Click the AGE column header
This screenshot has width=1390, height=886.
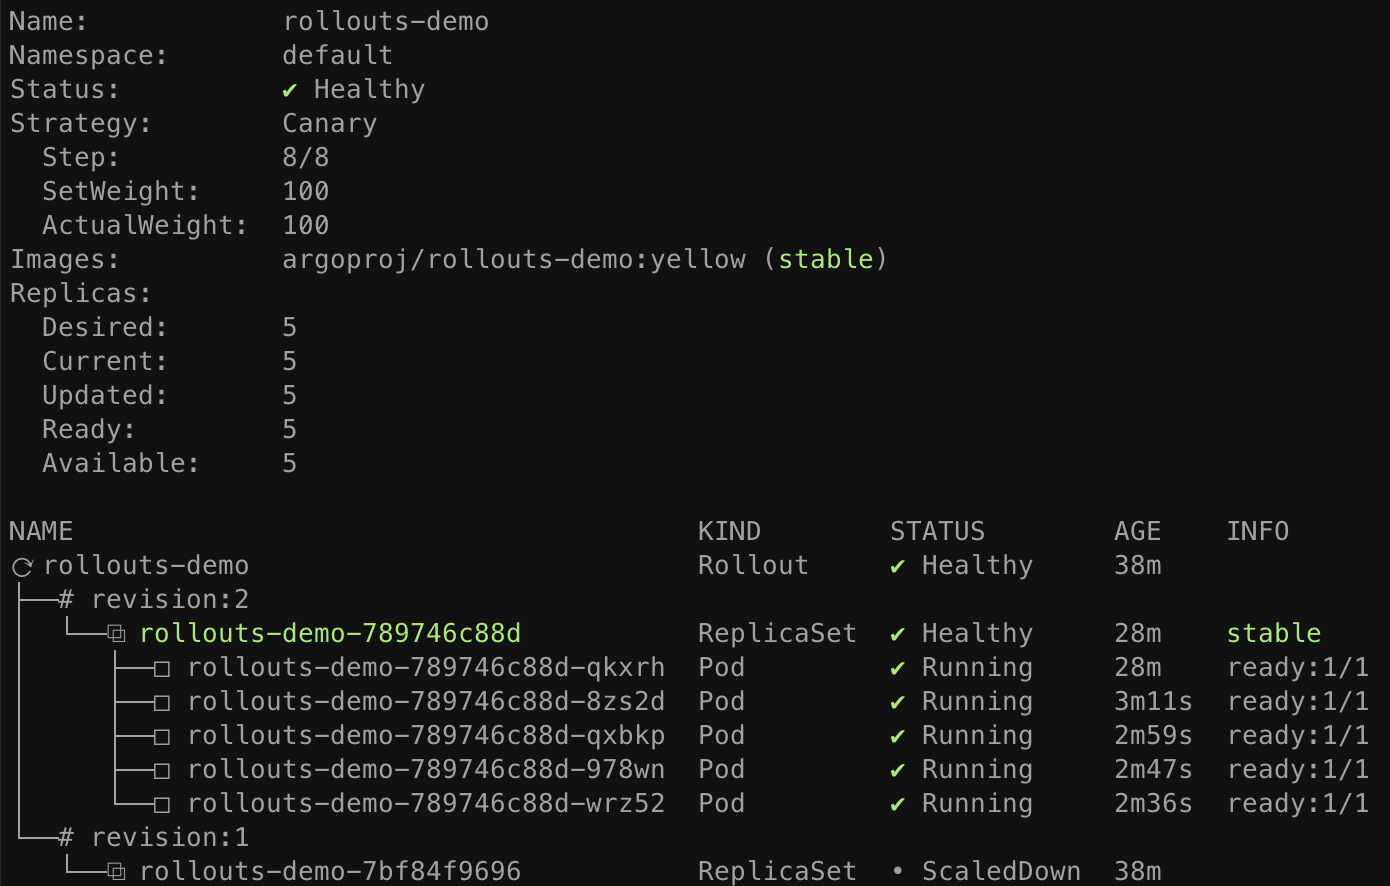tap(1138, 532)
